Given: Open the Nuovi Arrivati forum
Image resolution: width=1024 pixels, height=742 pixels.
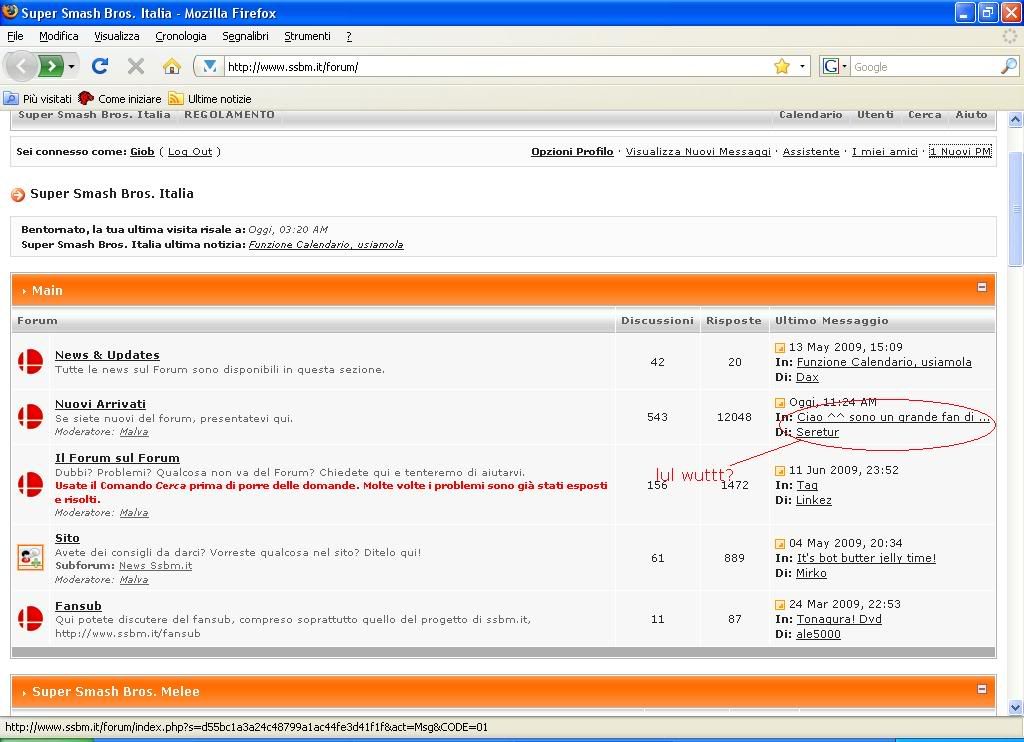Looking at the screenshot, I should click(x=101, y=404).
